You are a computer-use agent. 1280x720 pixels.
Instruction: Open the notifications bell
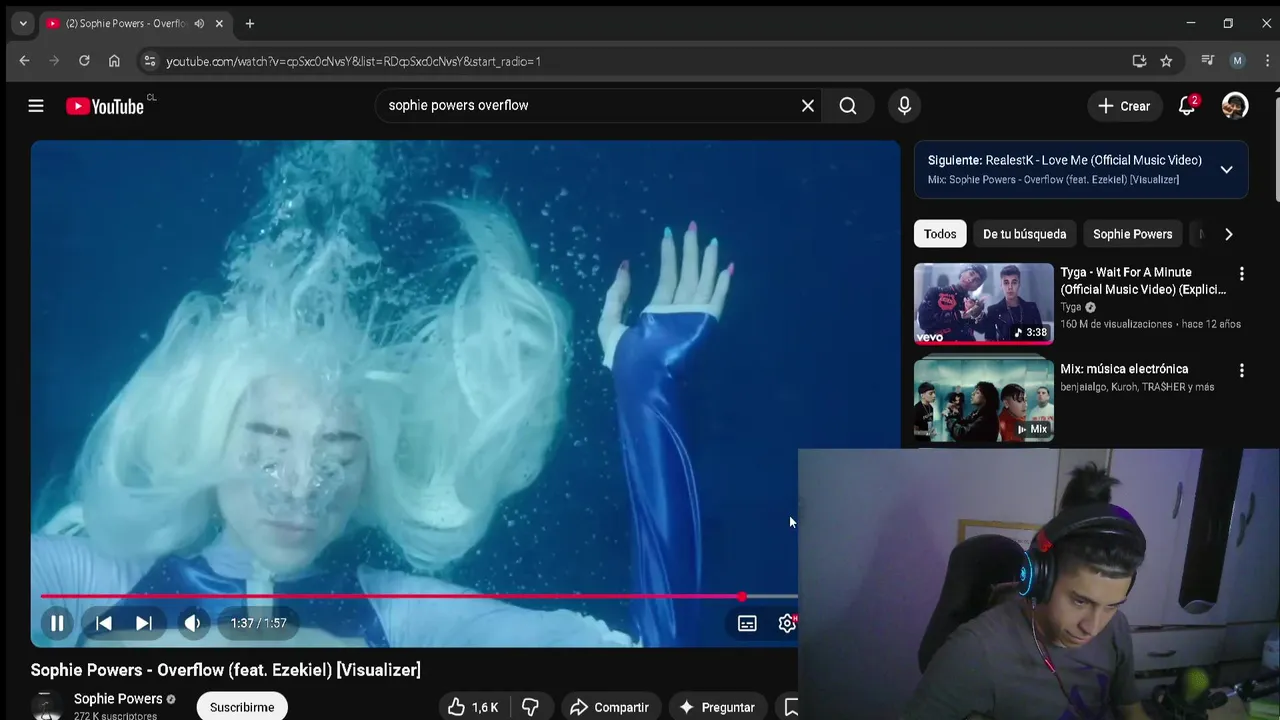click(x=1187, y=106)
